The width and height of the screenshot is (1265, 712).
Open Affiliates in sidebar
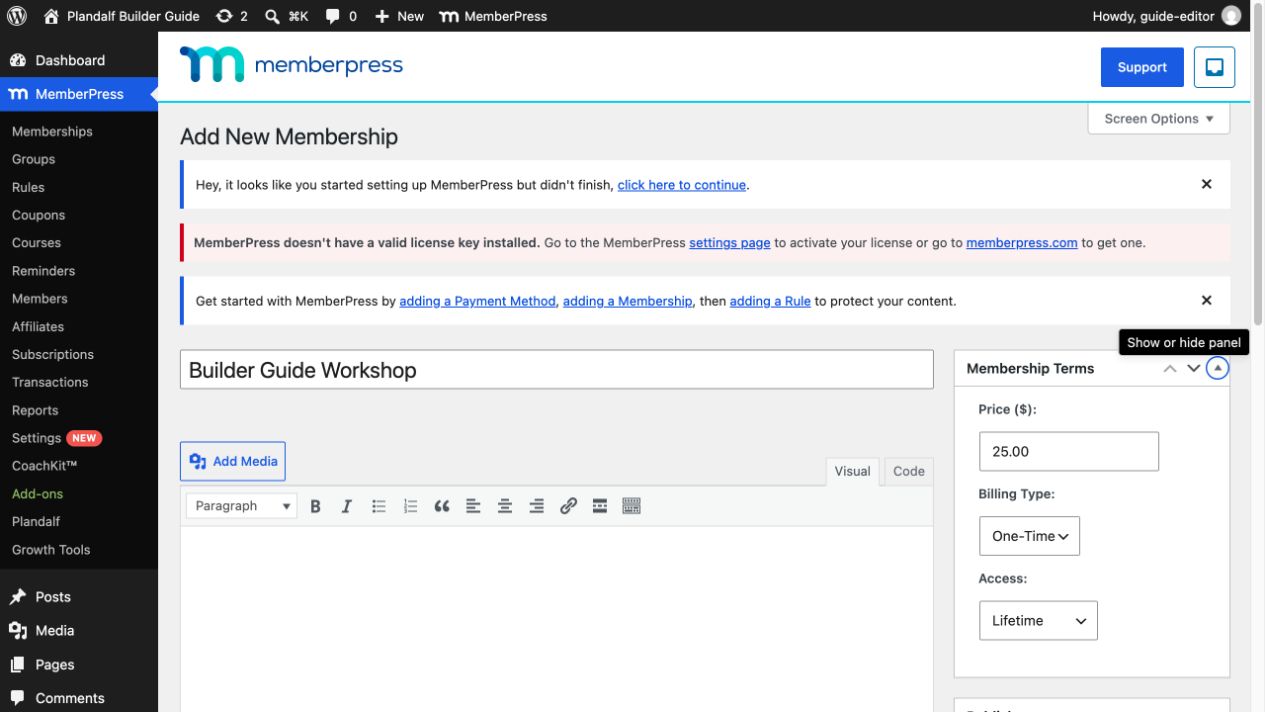point(38,327)
